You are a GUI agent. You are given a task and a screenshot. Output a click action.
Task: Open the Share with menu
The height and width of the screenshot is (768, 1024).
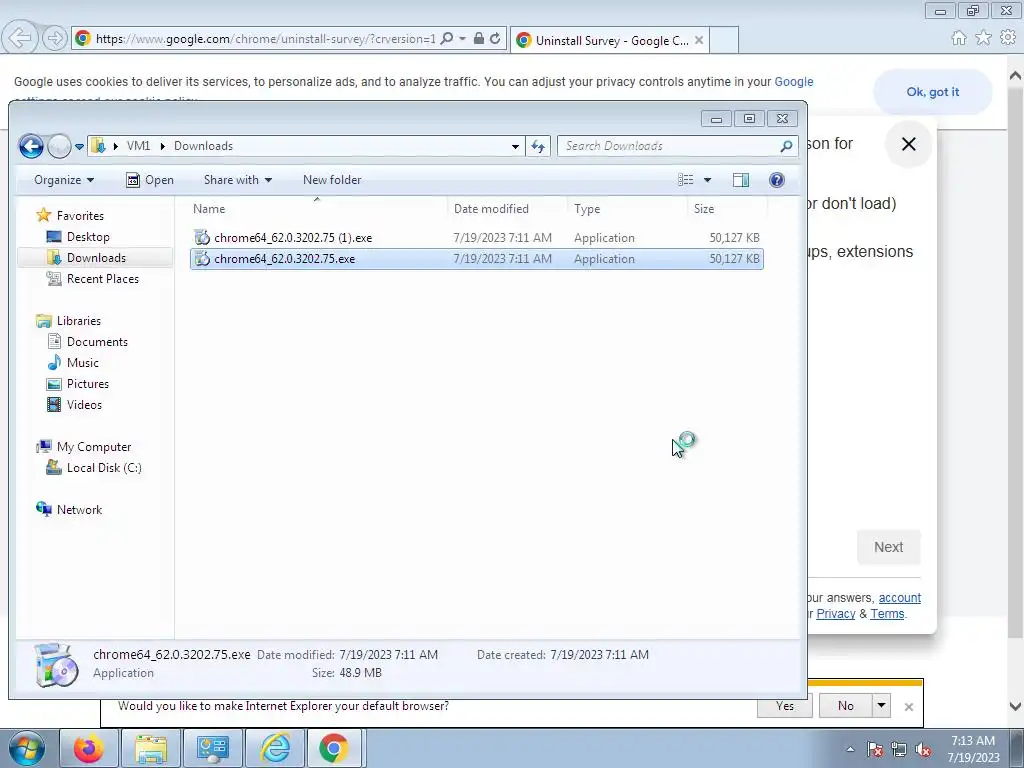(x=238, y=180)
